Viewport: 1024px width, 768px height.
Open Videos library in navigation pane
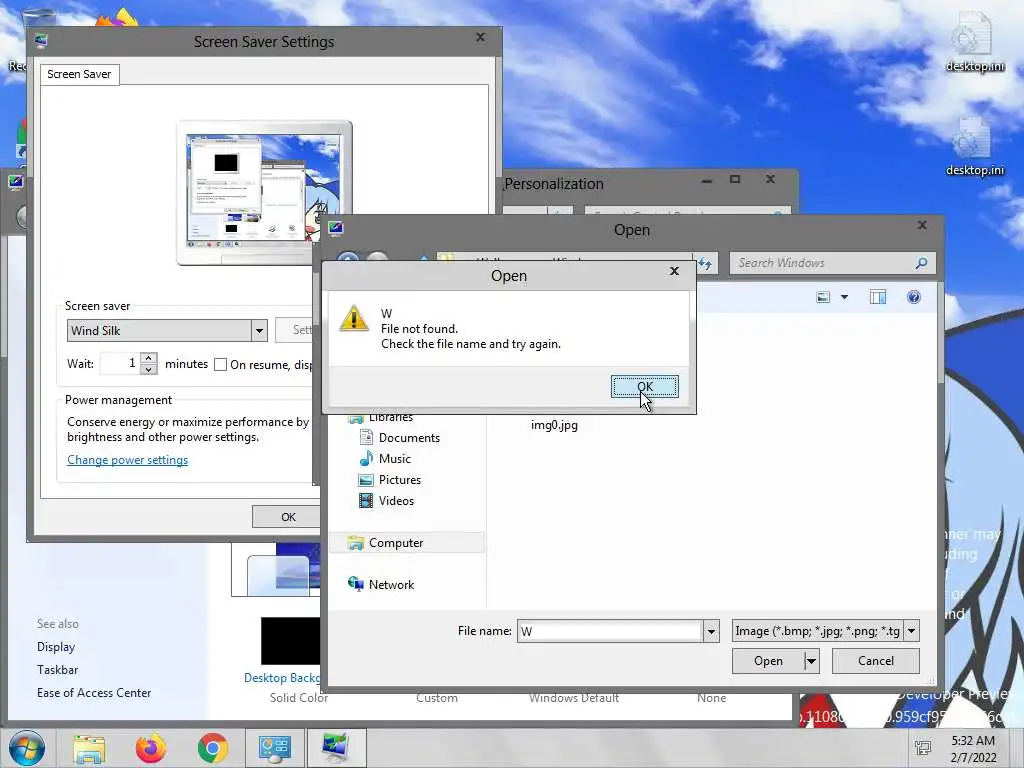click(x=396, y=500)
